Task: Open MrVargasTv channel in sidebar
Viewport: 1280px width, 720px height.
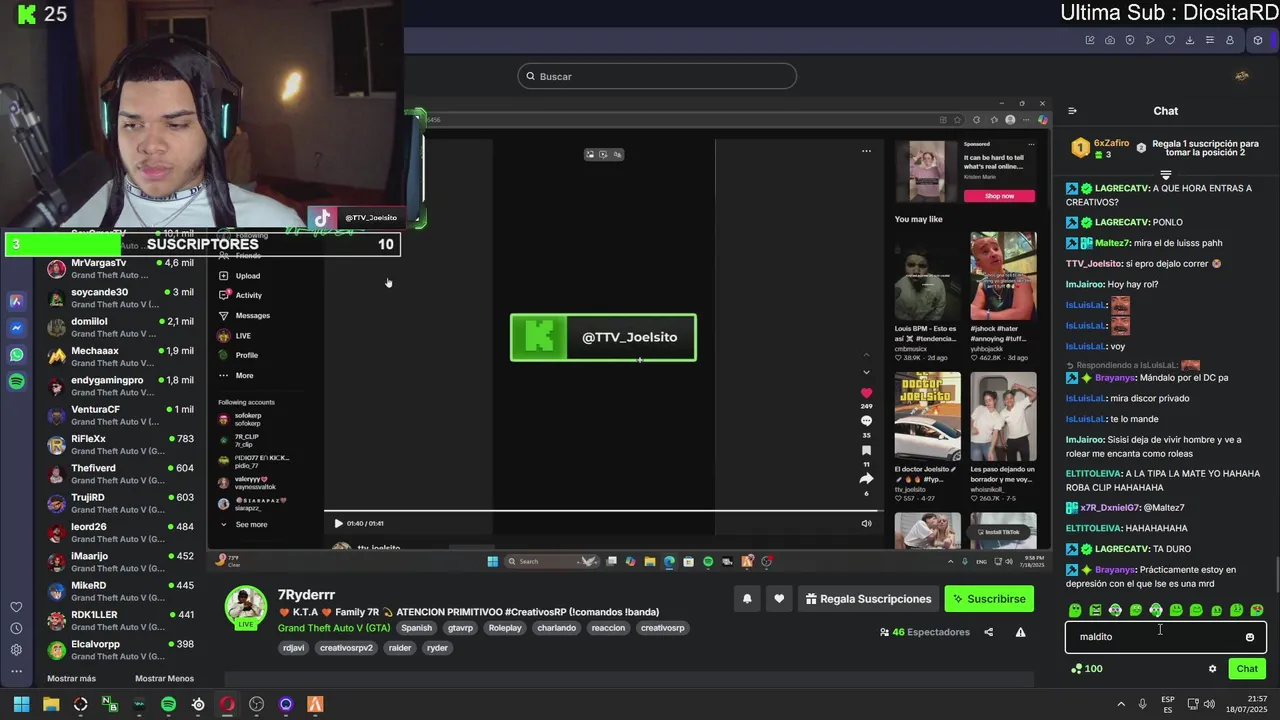Action: pyautogui.click(x=122, y=269)
